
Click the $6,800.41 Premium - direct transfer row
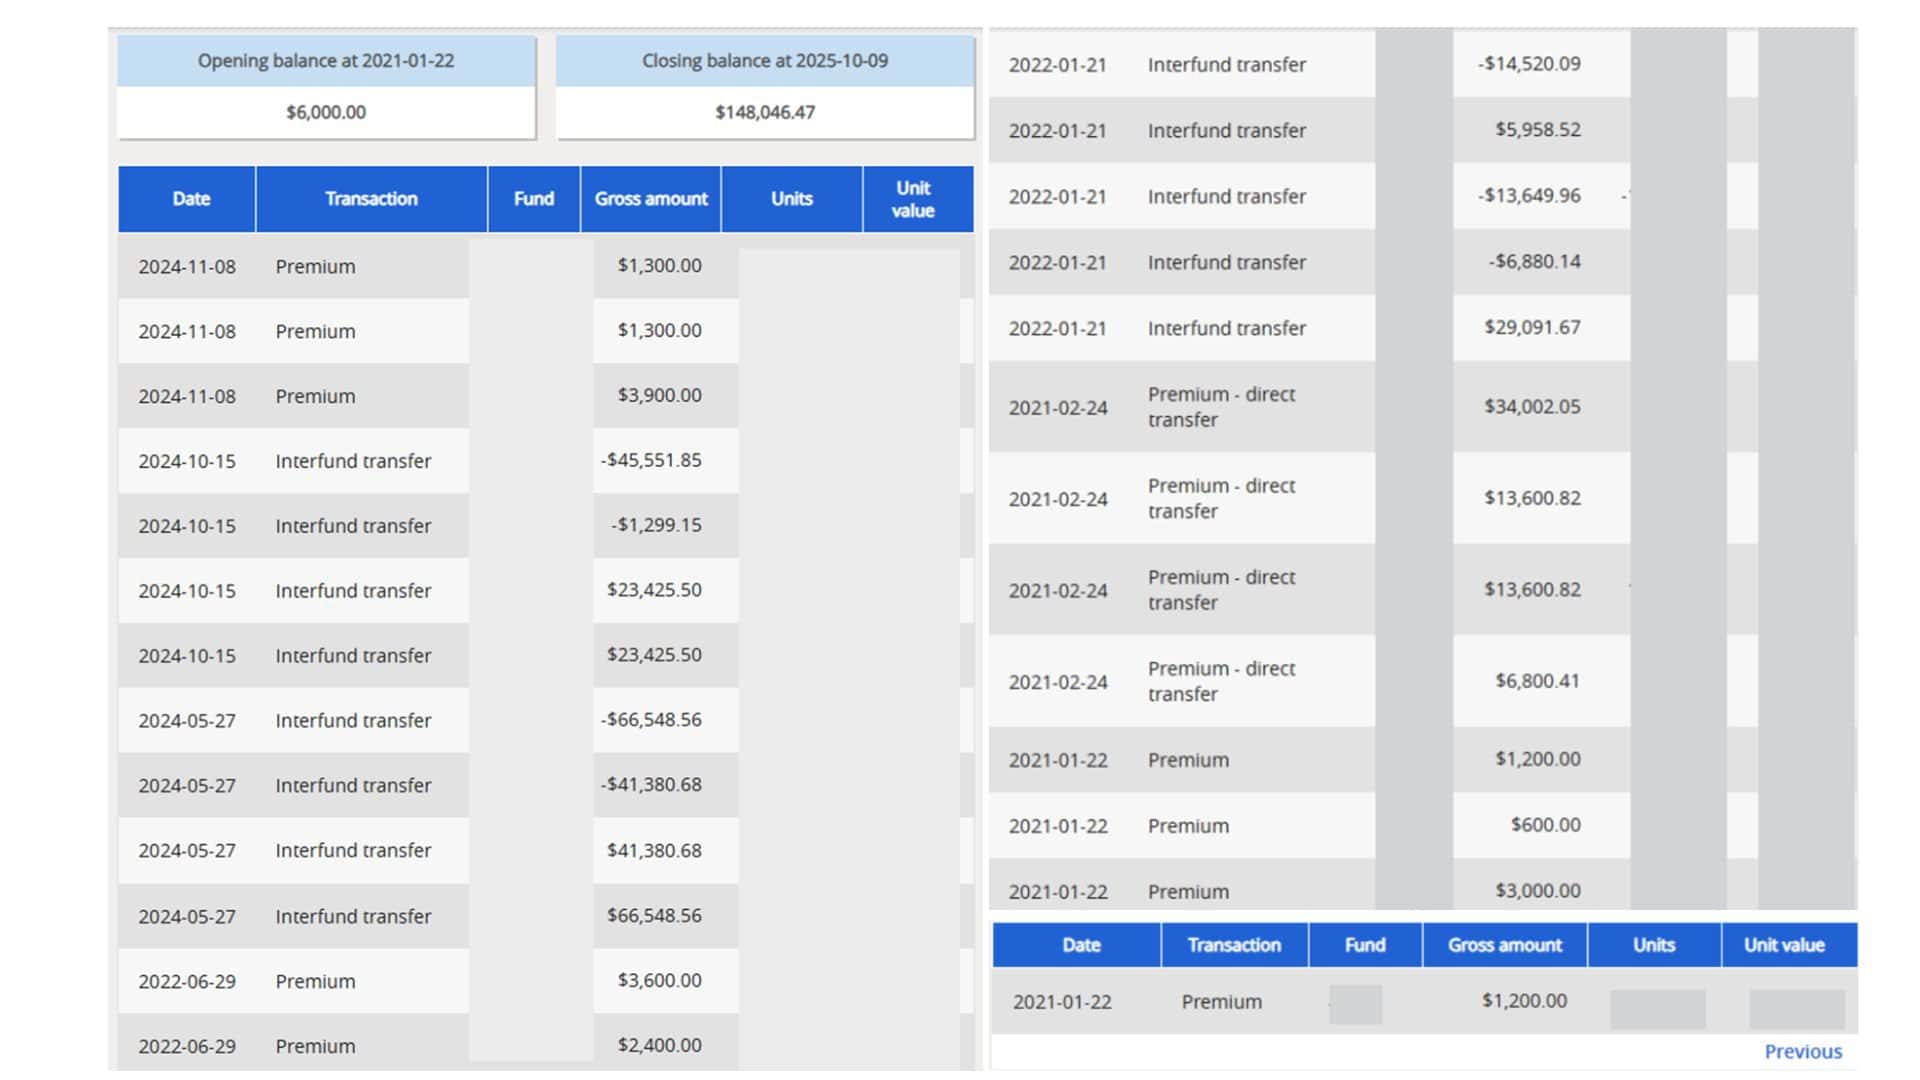(1220, 681)
